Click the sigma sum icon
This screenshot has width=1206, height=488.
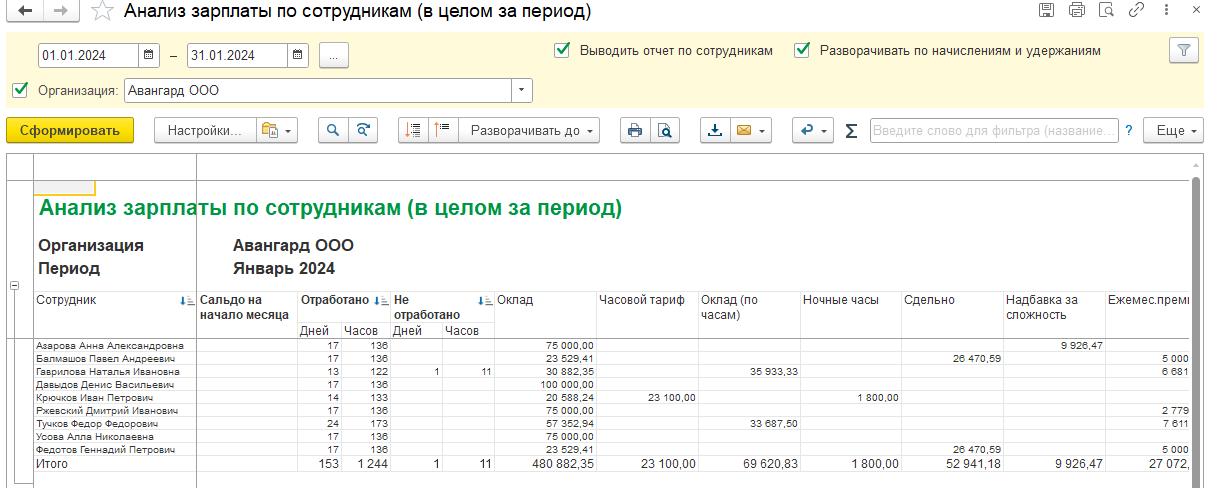click(851, 131)
